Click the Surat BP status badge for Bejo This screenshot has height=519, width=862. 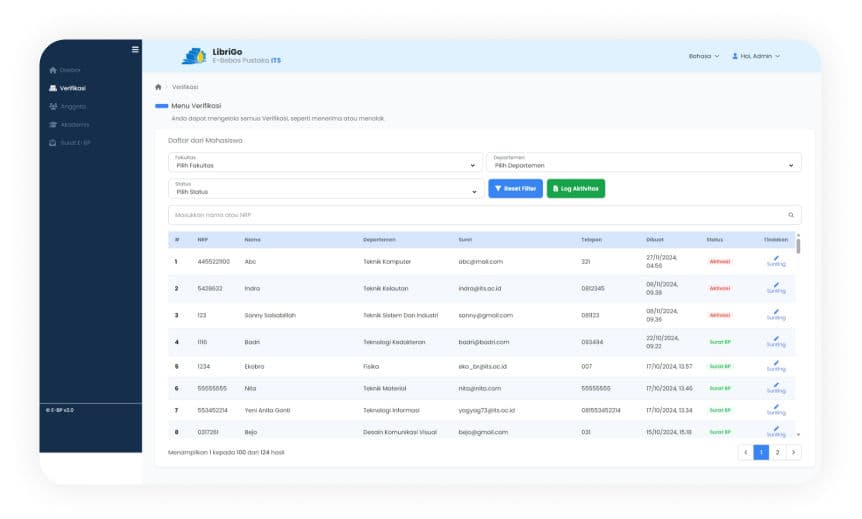point(720,432)
